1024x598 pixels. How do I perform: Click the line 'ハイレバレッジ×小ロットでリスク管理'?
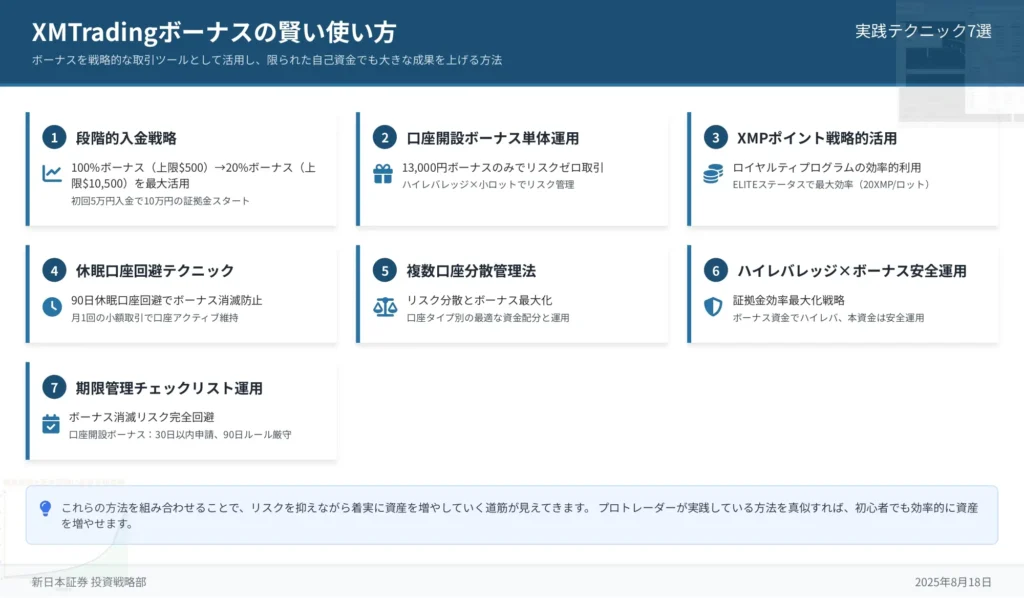tap(488, 185)
